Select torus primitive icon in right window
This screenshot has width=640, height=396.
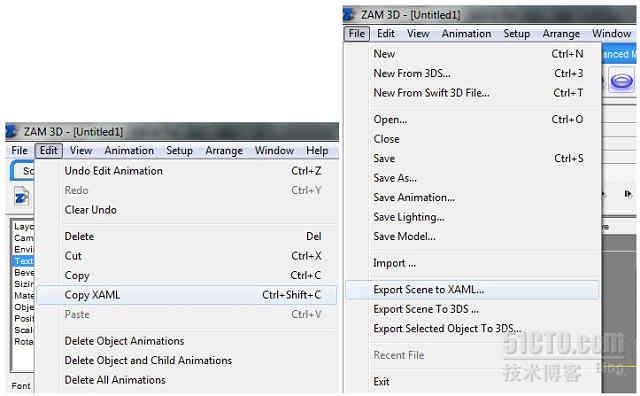tap(622, 80)
